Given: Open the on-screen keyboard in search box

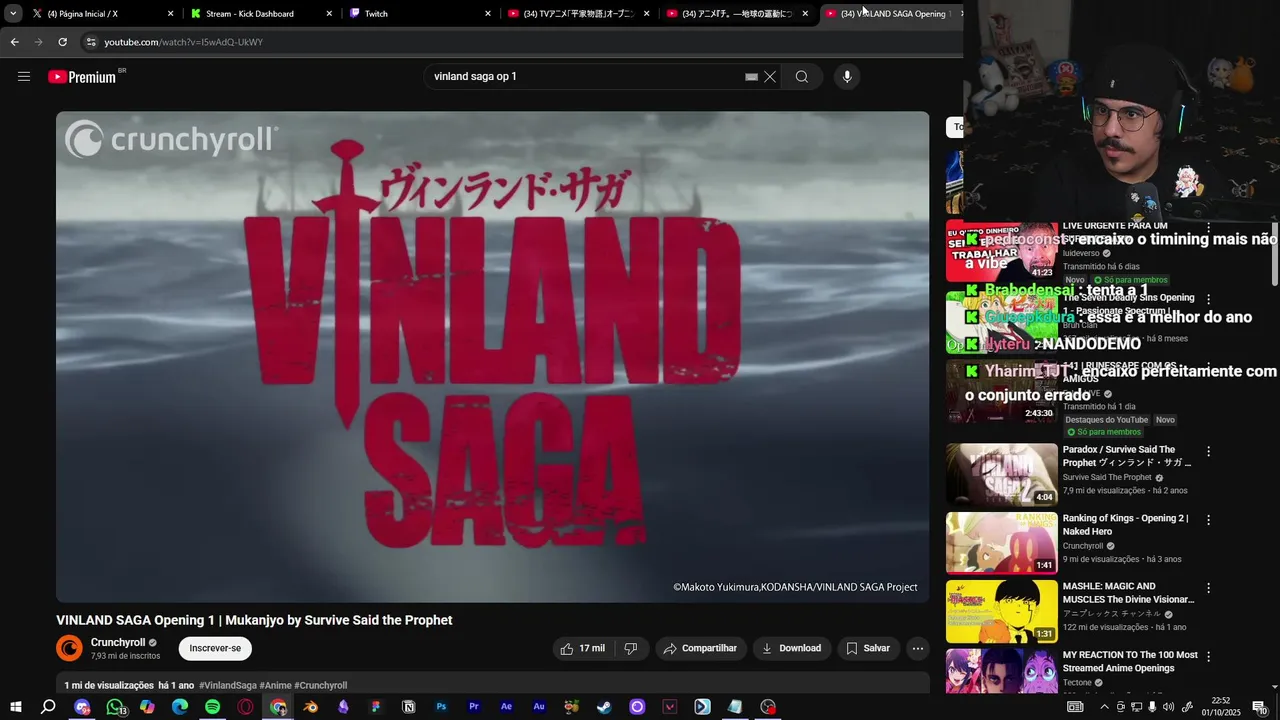Looking at the screenshot, I should coord(751,77).
